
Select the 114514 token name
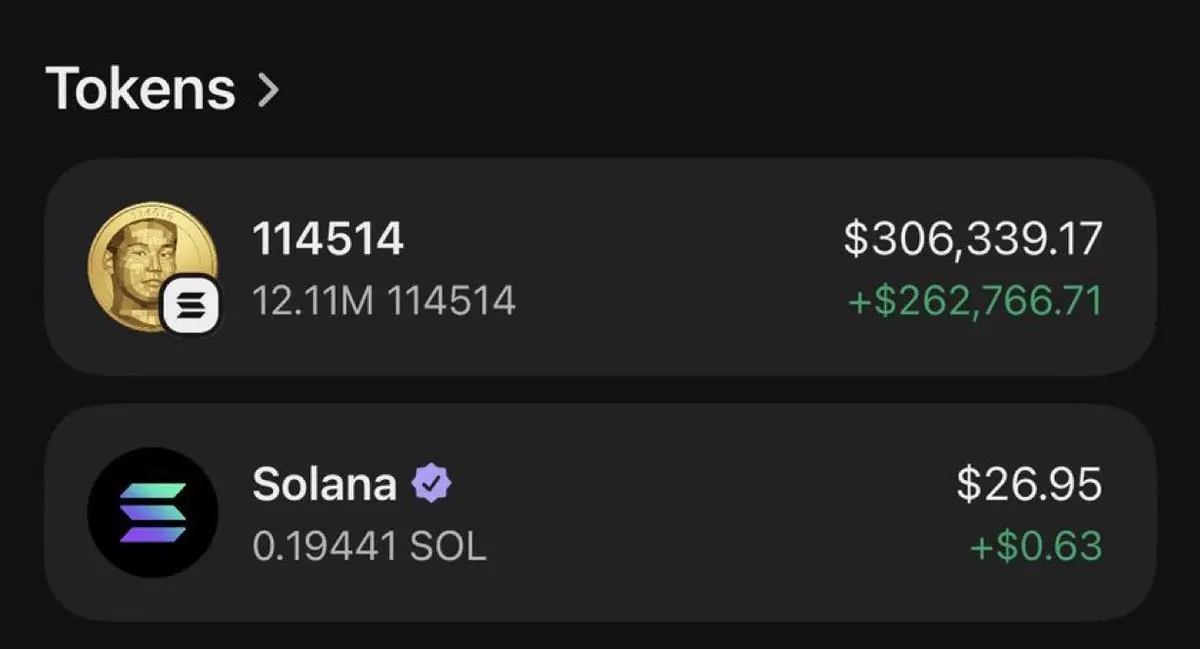click(327, 239)
